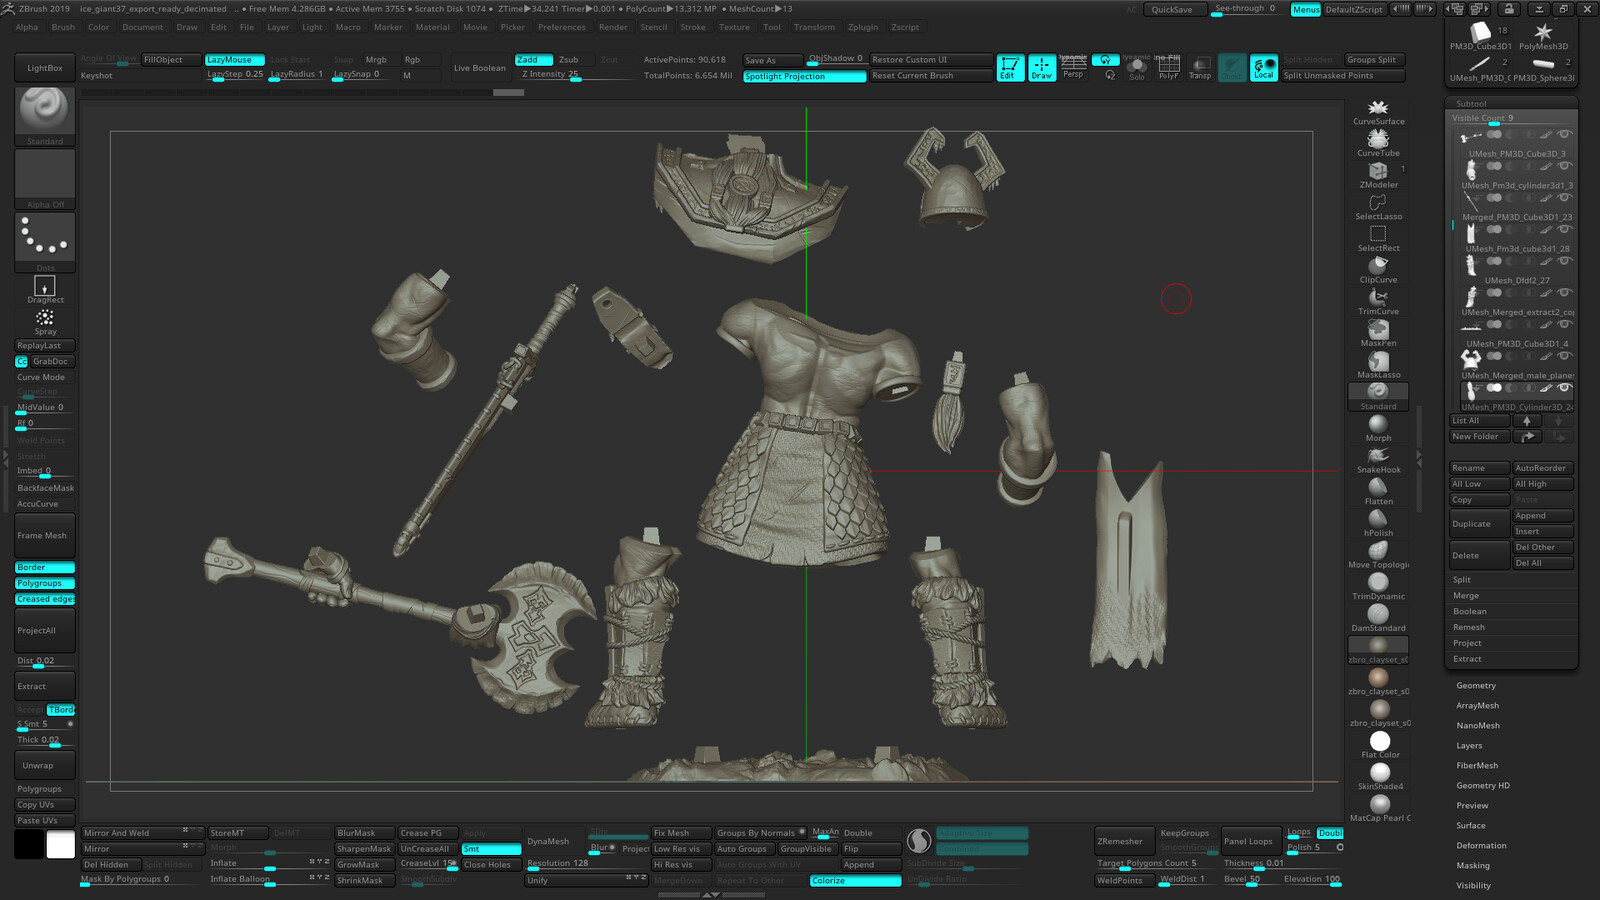This screenshot has height=900, width=1600.
Task: Click the QuickSave button
Action: (x=1172, y=9)
